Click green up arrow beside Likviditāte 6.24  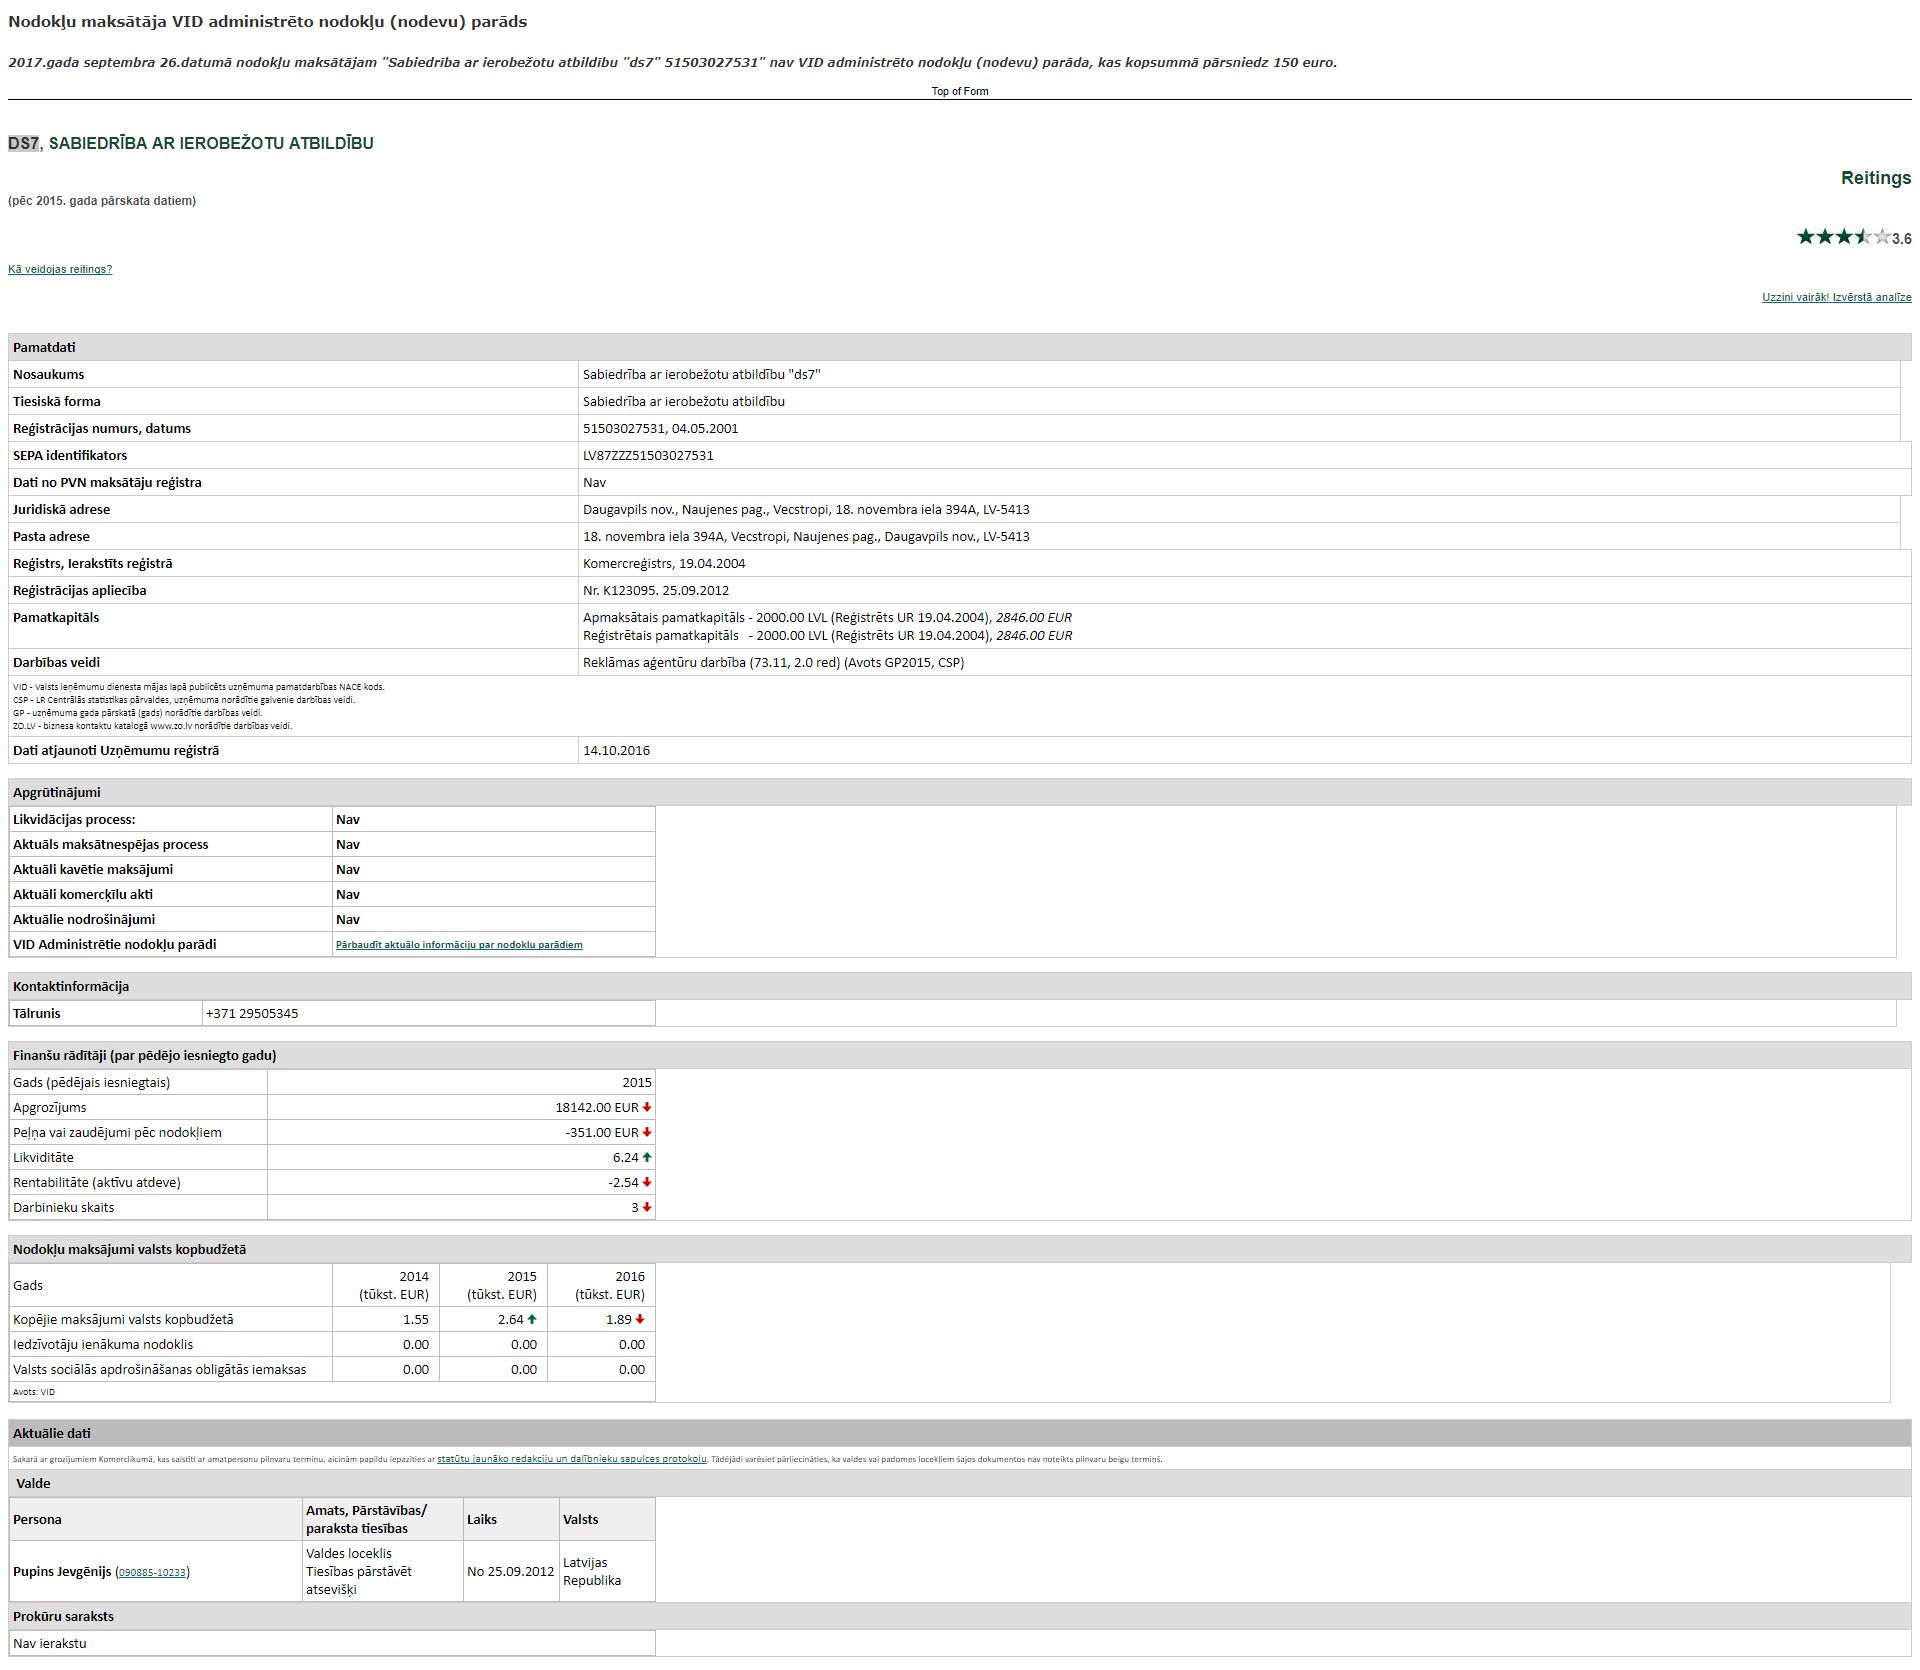[647, 1157]
